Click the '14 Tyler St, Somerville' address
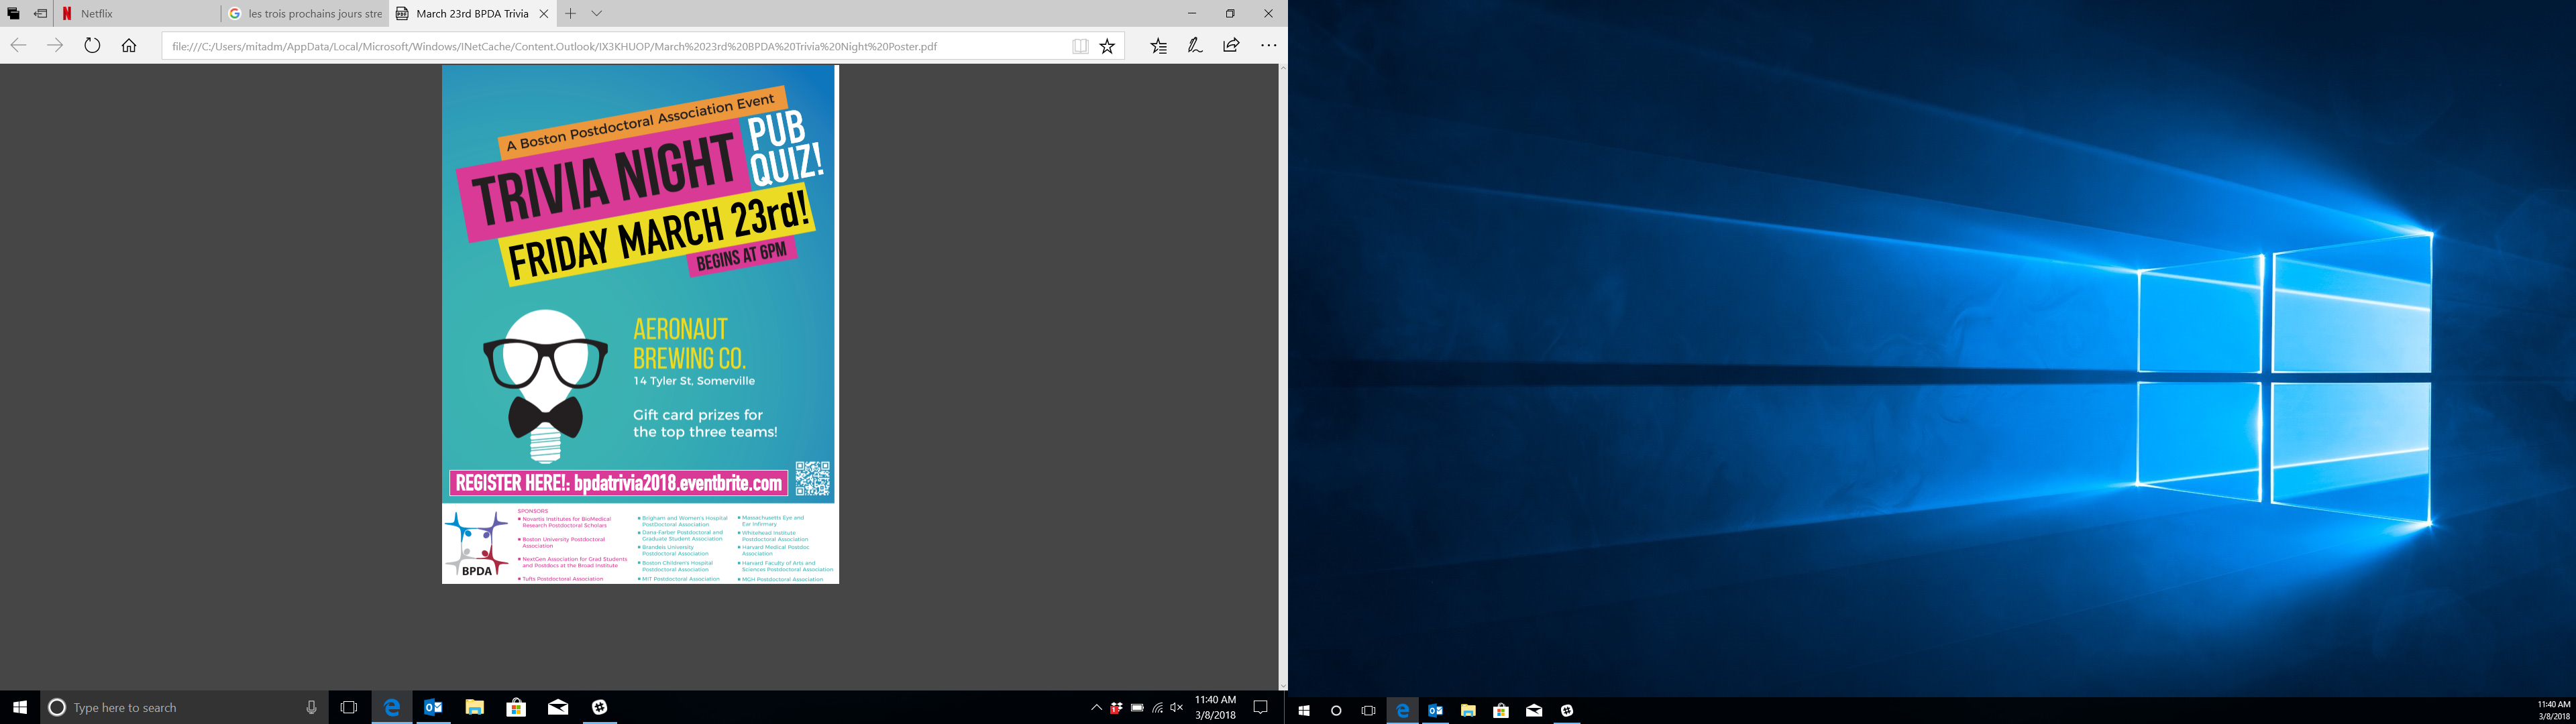2576x724 pixels. coord(694,381)
